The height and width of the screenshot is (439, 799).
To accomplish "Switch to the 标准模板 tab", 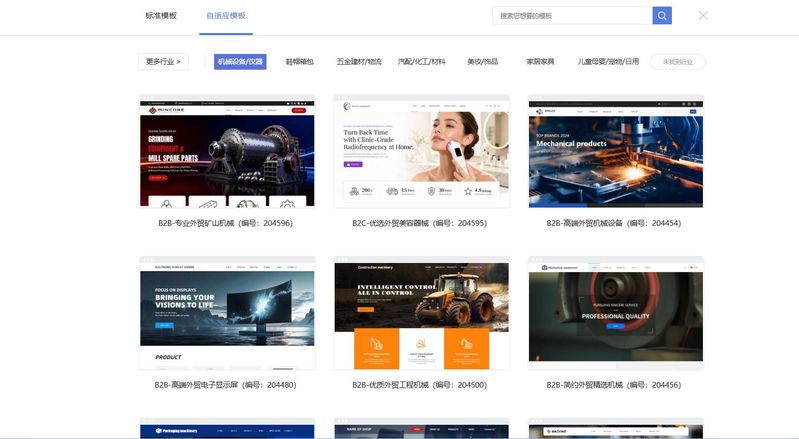I will point(161,16).
